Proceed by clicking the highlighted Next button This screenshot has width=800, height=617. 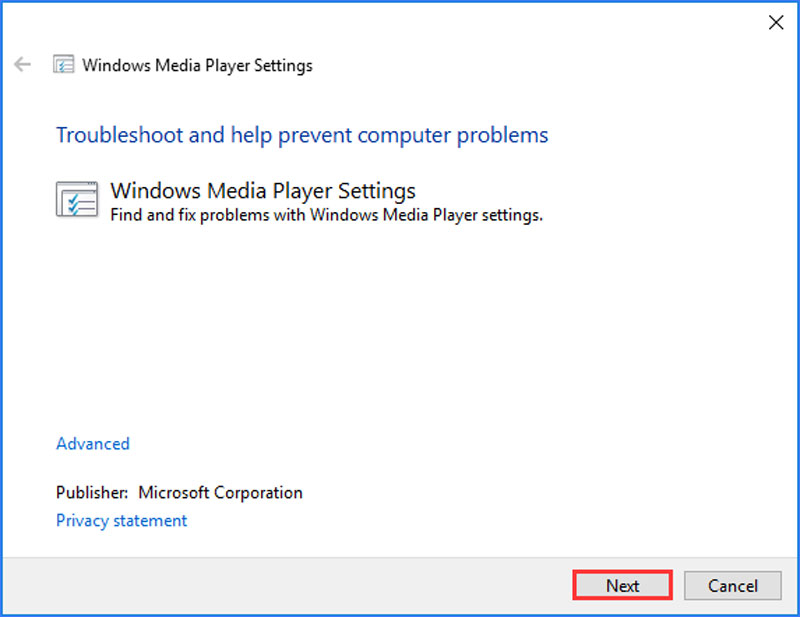tap(622, 585)
